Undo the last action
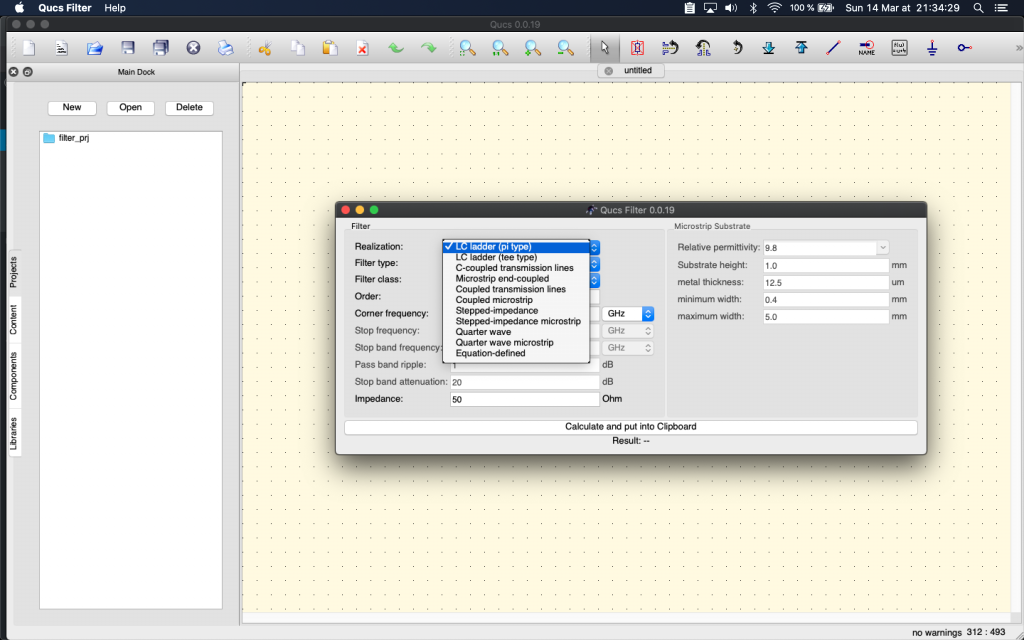 [396, 48]
